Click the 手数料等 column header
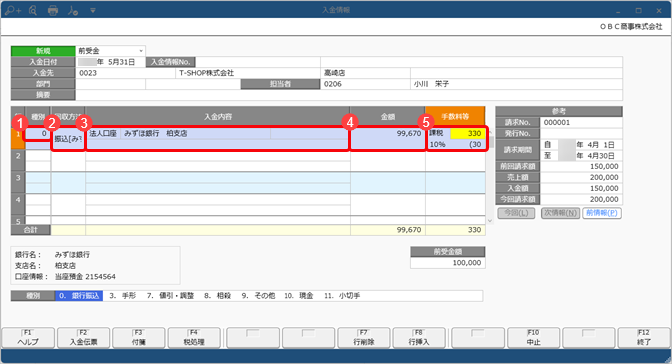 (455, 117)
